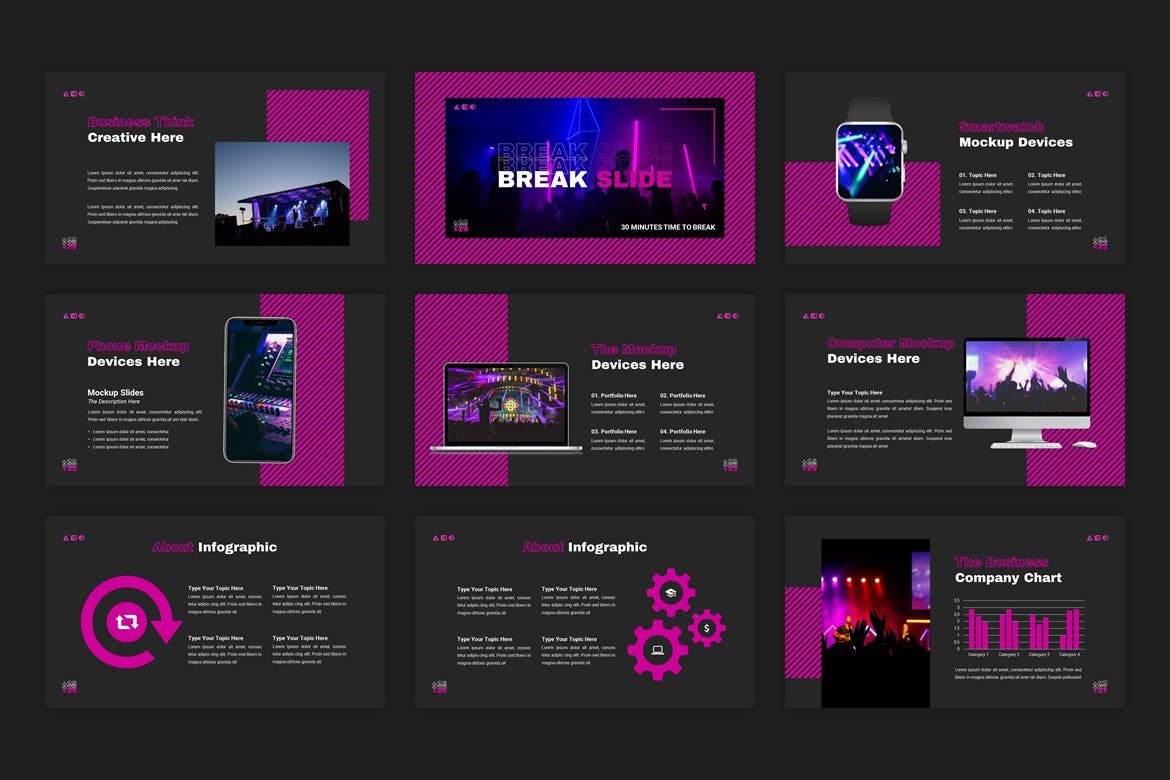The width and height of the screenshot is (1170, 780).
Task: Select the circle icon on the Computer Mockup slide
Action: (822, 316)
